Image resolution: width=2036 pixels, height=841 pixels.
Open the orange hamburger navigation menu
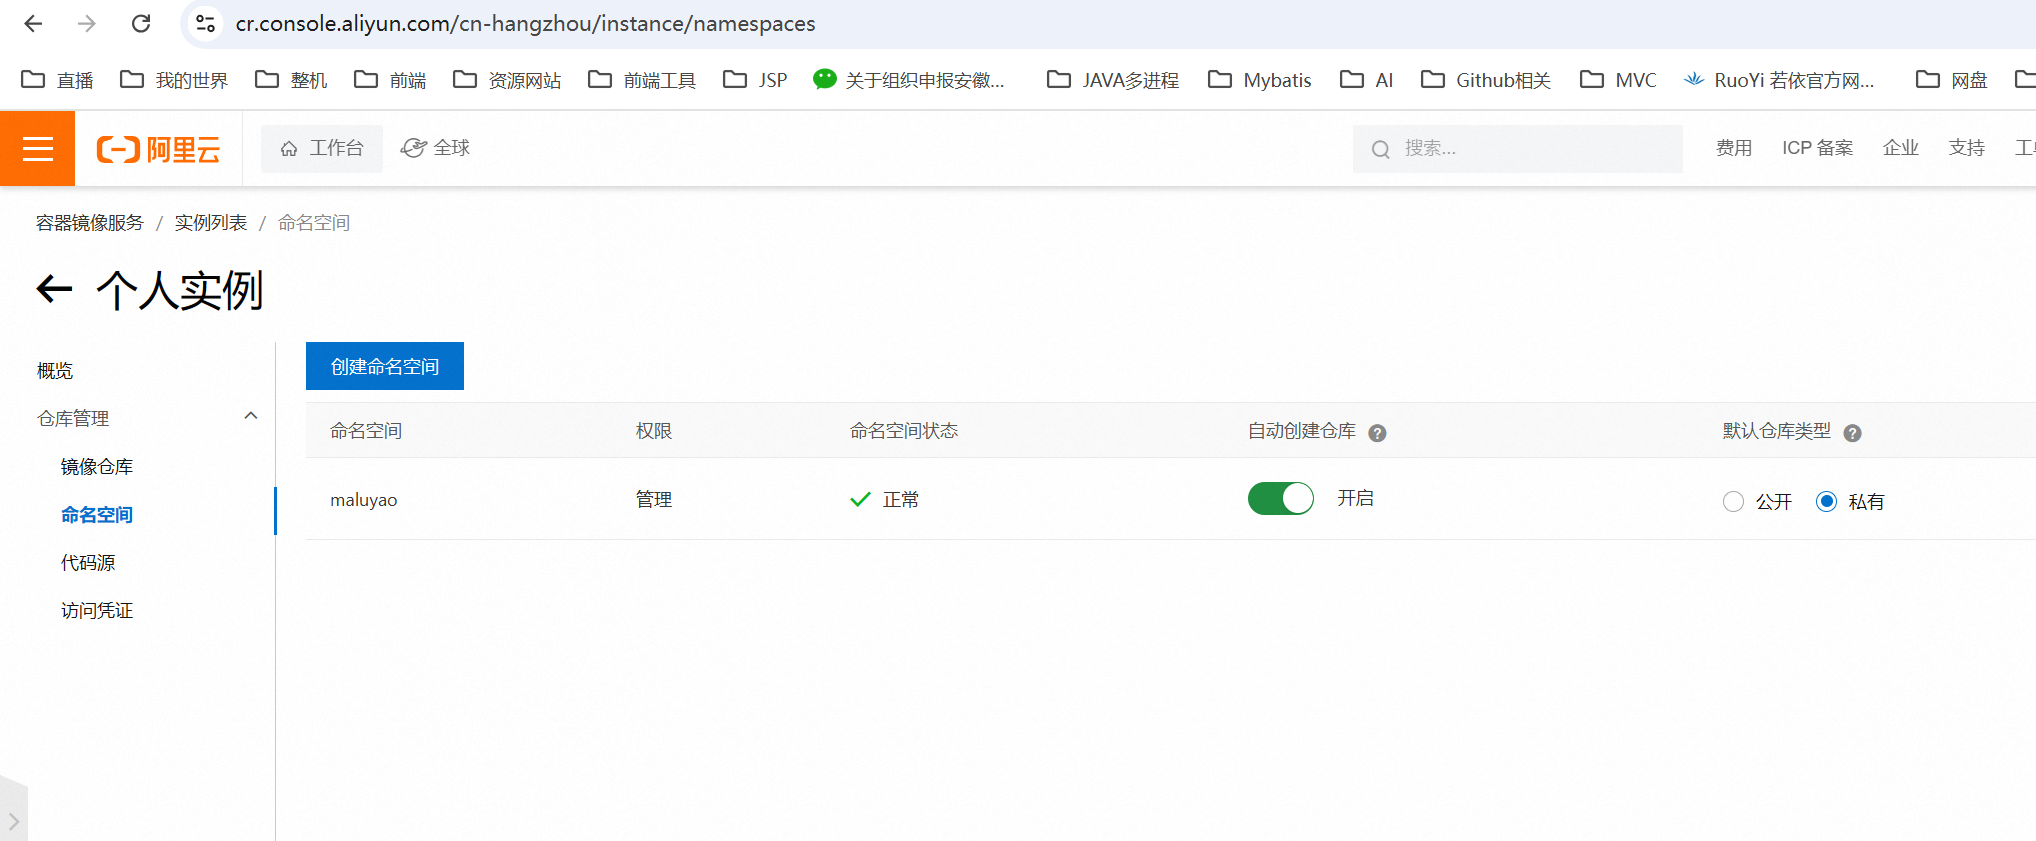[38, 149]
